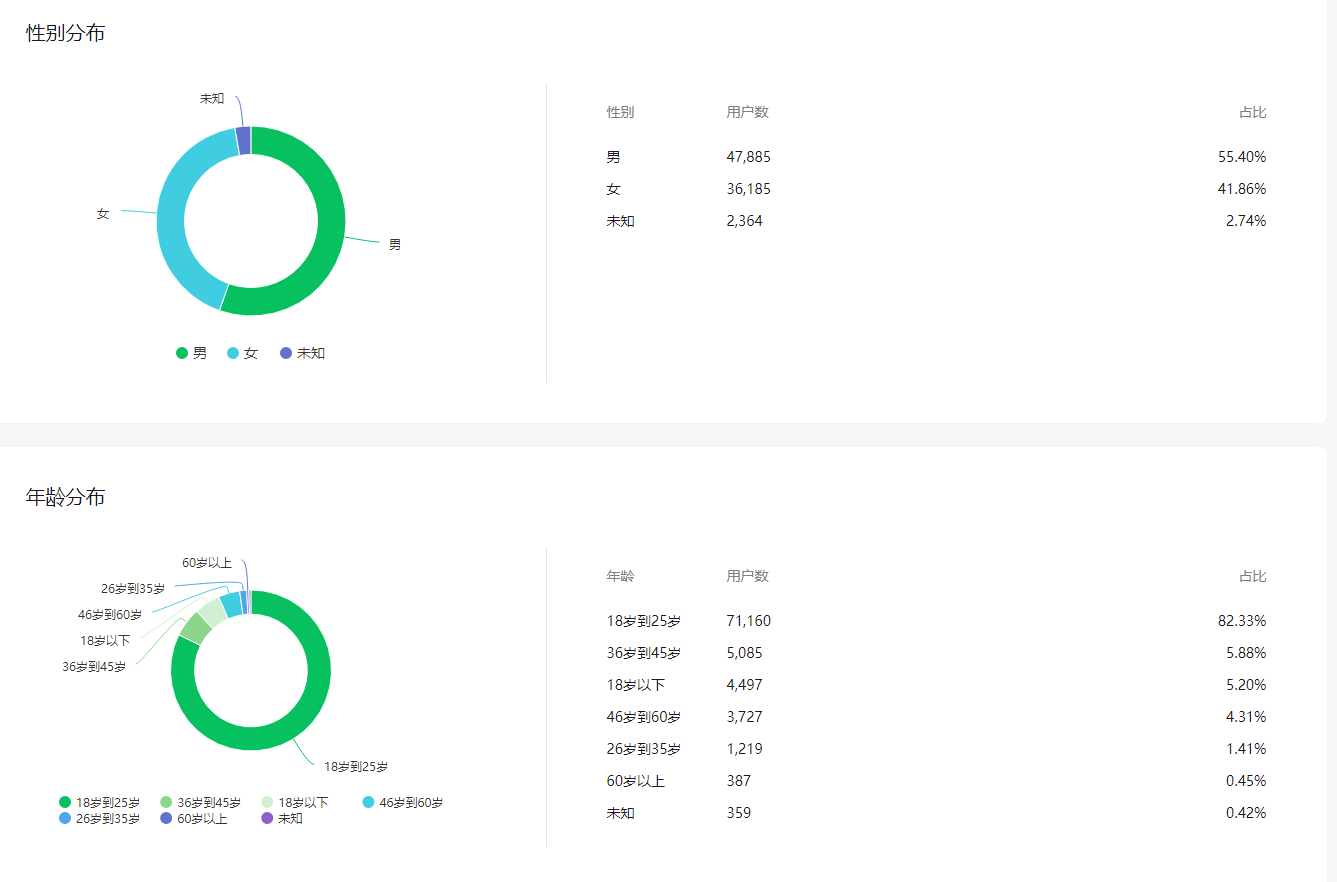Hide the 18岁到25岁 series via age legend
Screen dimensions: 1337x882
(x=99, y=802)
